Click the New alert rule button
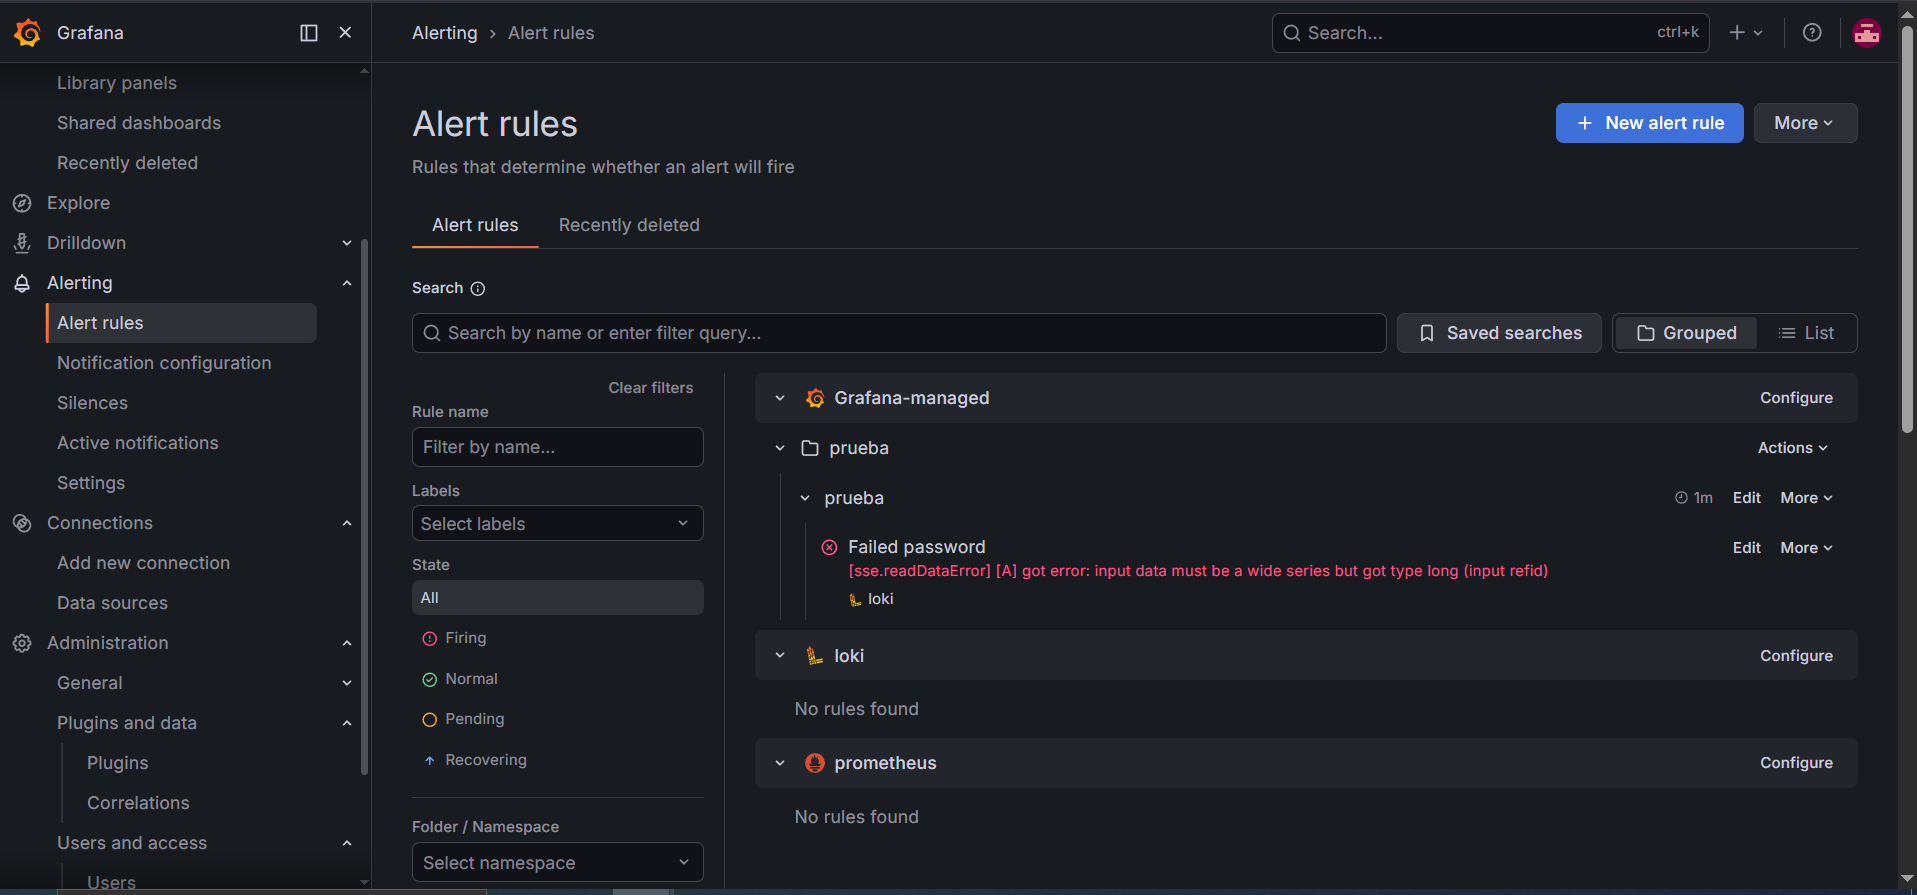This screenshot has height=895, width=1917. 1649,123
